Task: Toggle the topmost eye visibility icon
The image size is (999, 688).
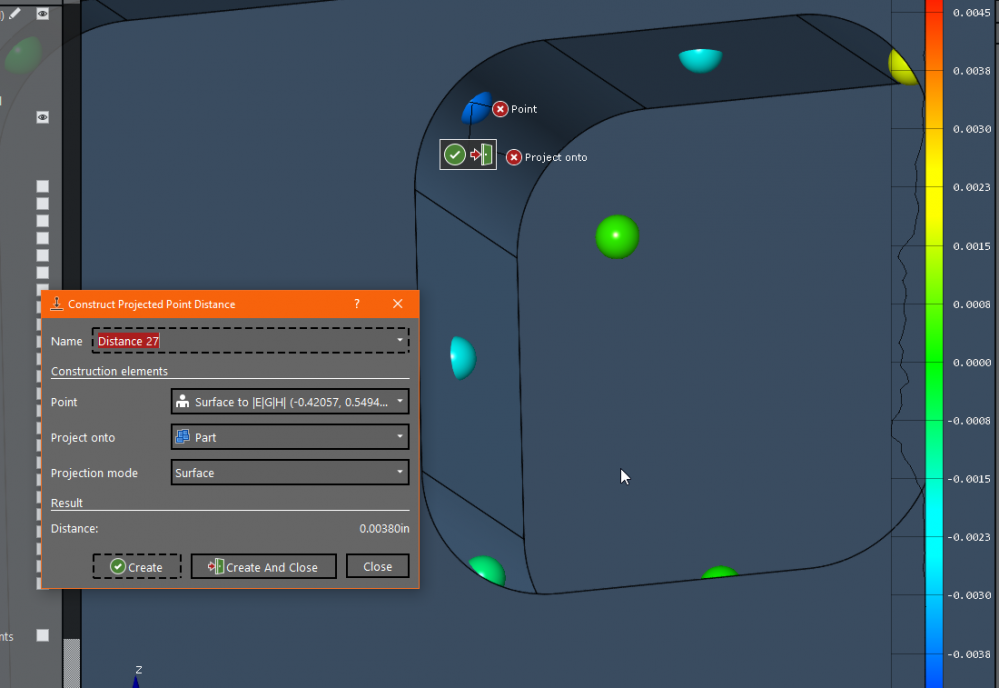Action: point(43,14)
